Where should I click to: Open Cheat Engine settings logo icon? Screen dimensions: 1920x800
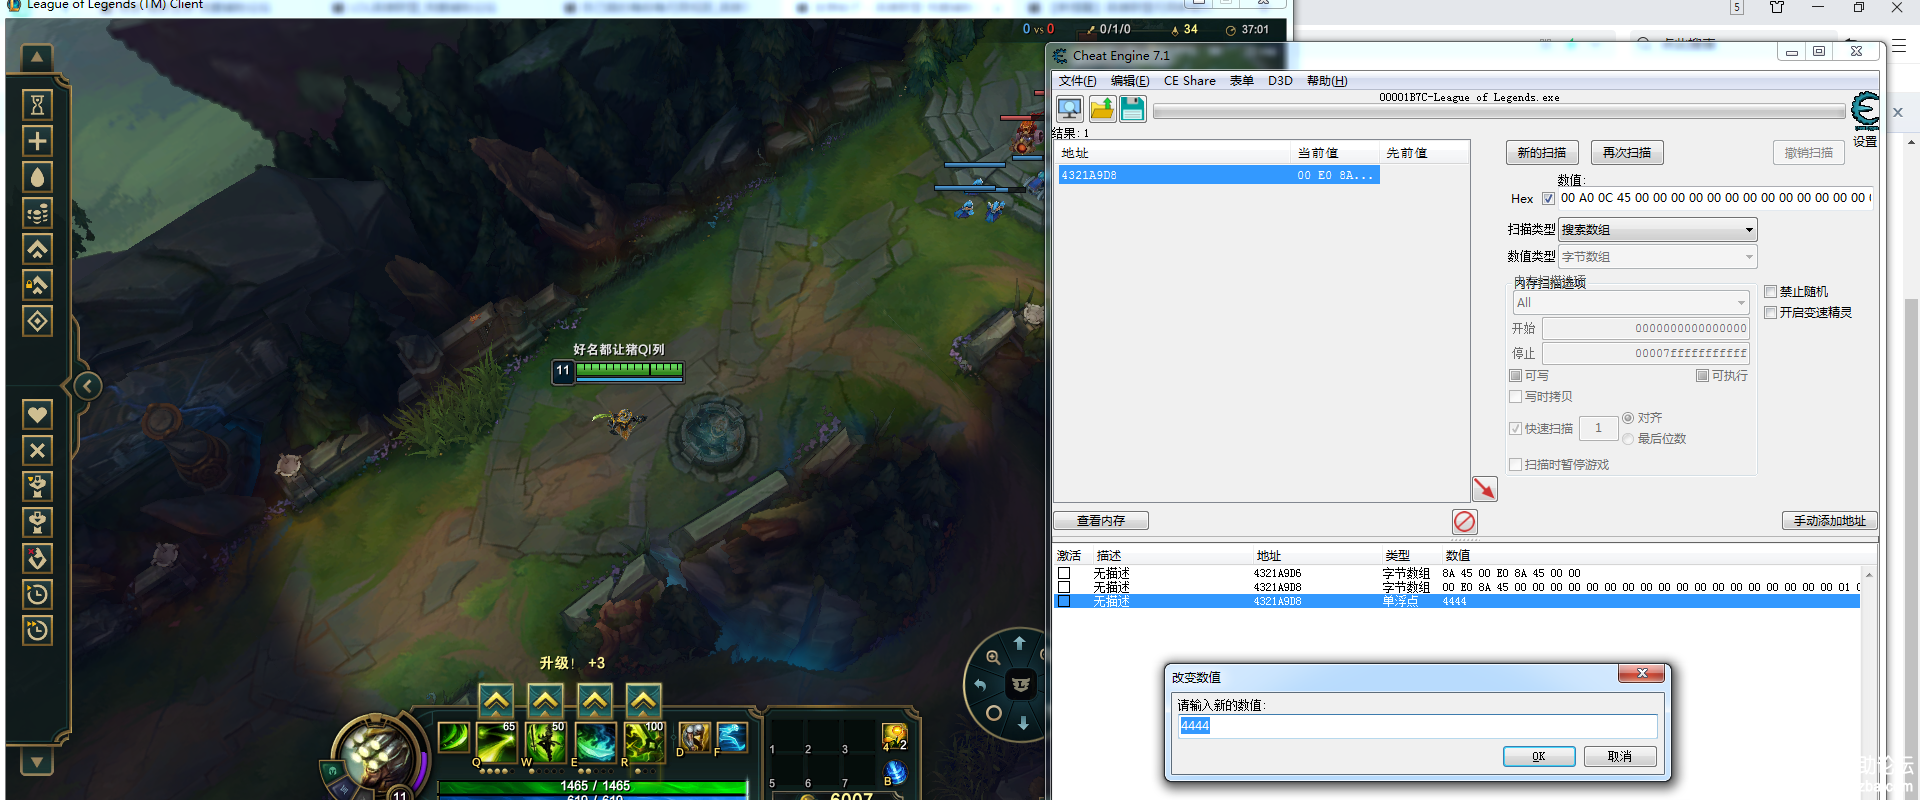pyautogui.click(x=1865, y=110)
